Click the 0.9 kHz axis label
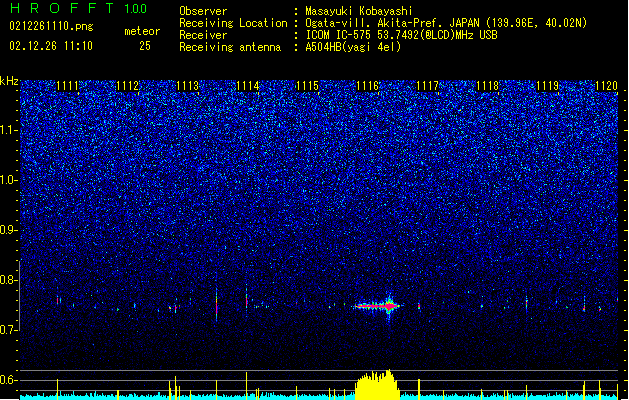 pos(9,230)
